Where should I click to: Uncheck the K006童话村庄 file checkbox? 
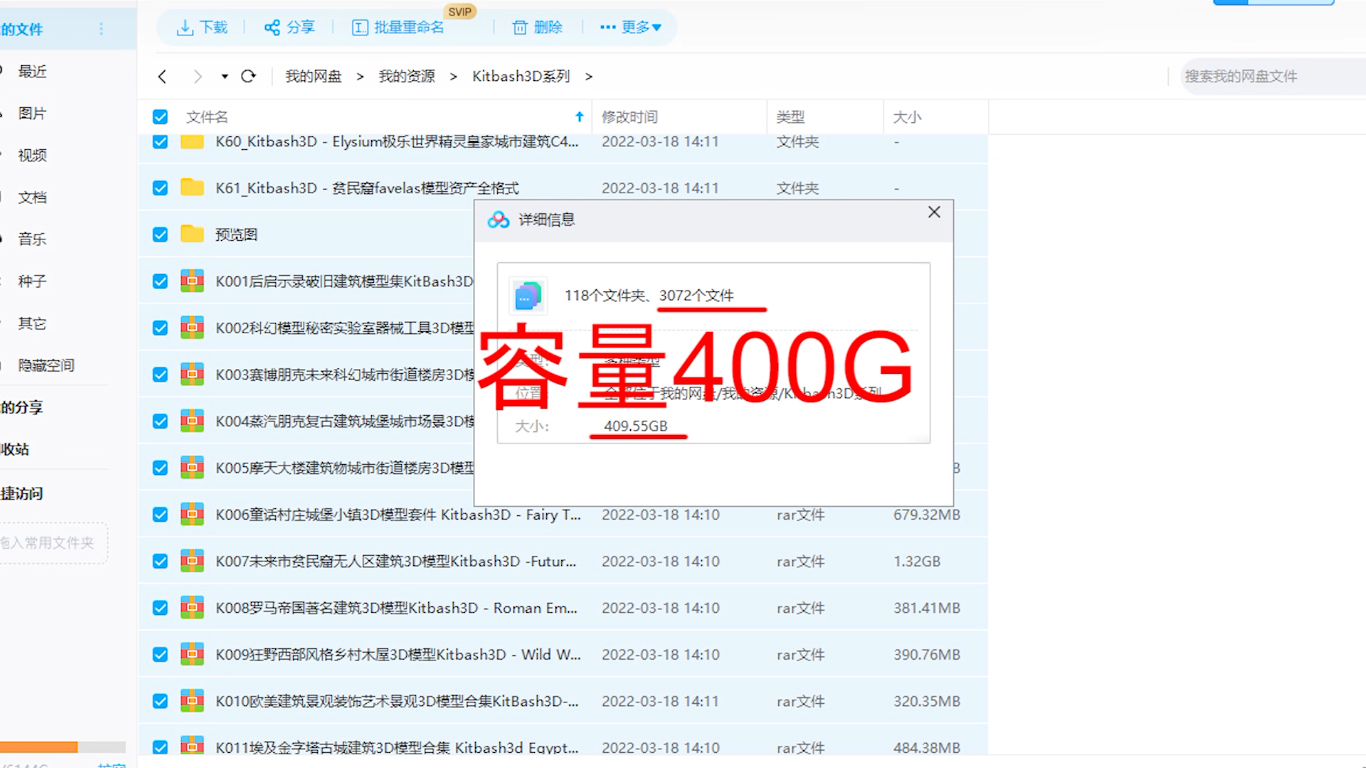(x=160, y=514)
